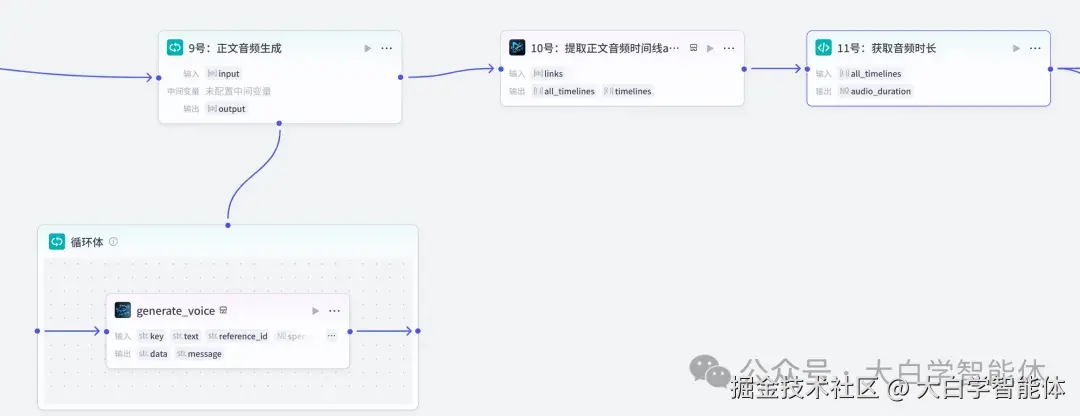The width and height of the screenshot is (1080, 416).
Task: Select the timelines output tag on node 10号
Action: [627, 91]
